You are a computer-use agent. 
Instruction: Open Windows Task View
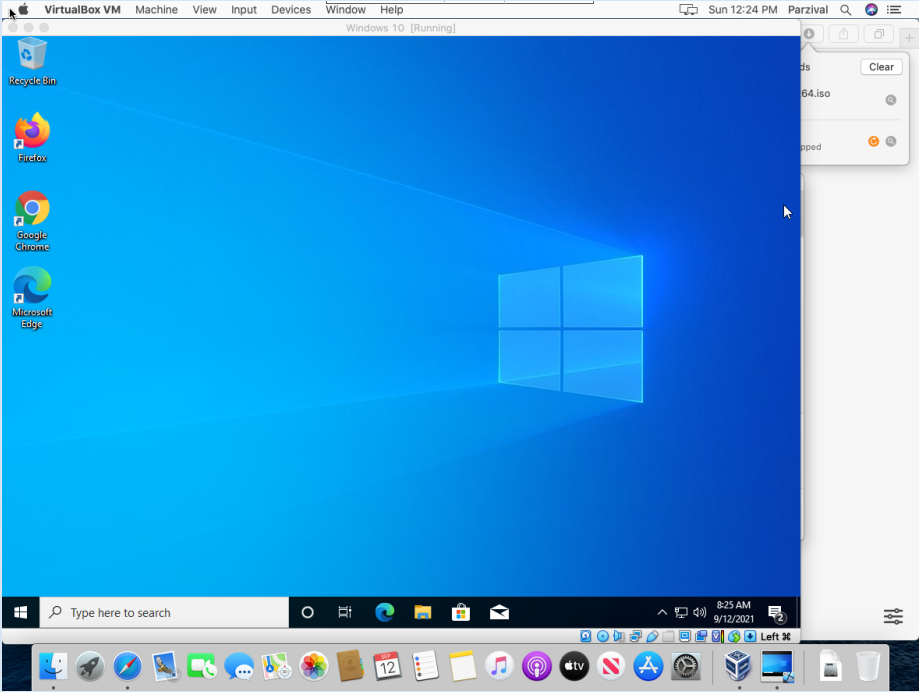pyautogui.click(x=345, y=612)
